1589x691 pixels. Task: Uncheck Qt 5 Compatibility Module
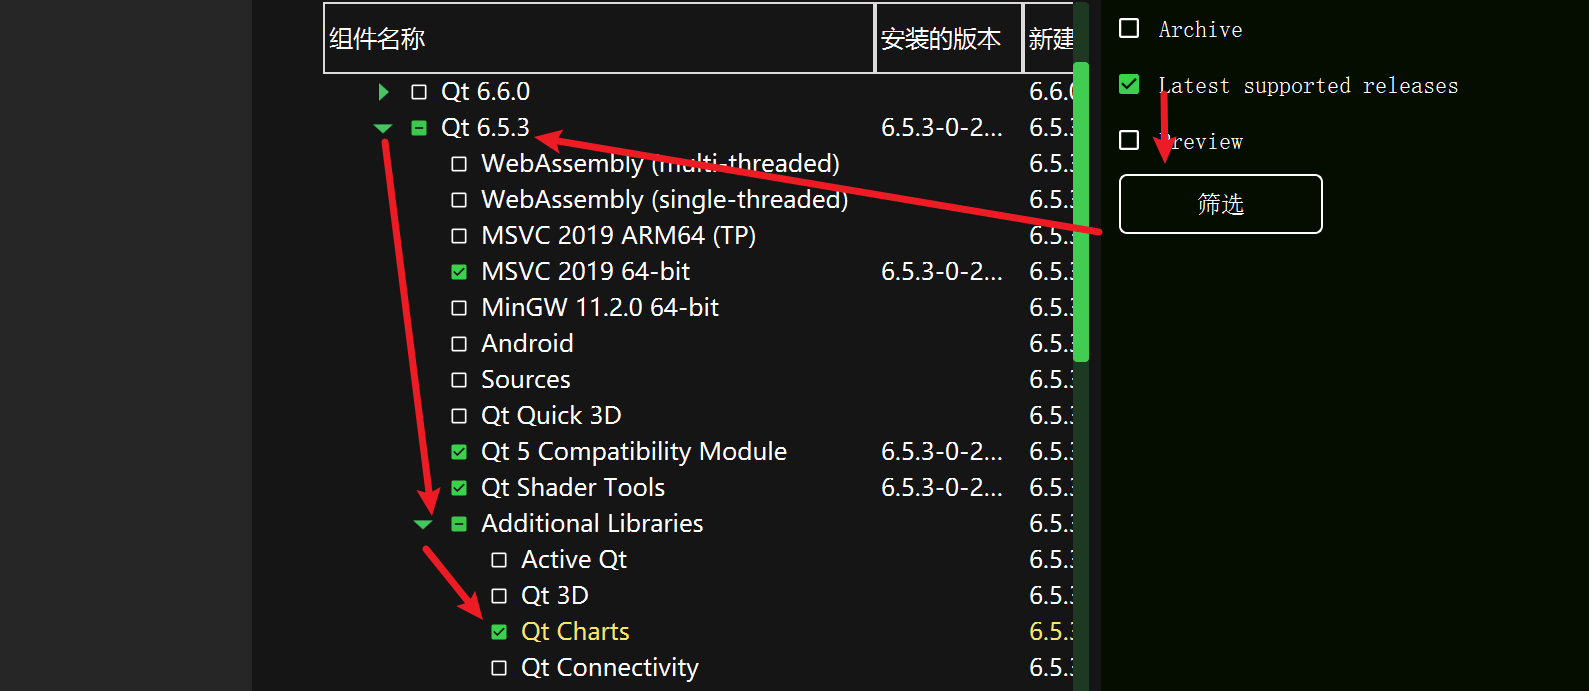pos(459,452)
